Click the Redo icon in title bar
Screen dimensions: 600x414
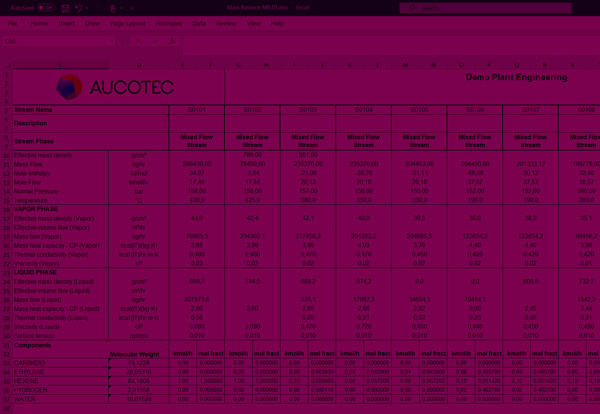(99, 8)
